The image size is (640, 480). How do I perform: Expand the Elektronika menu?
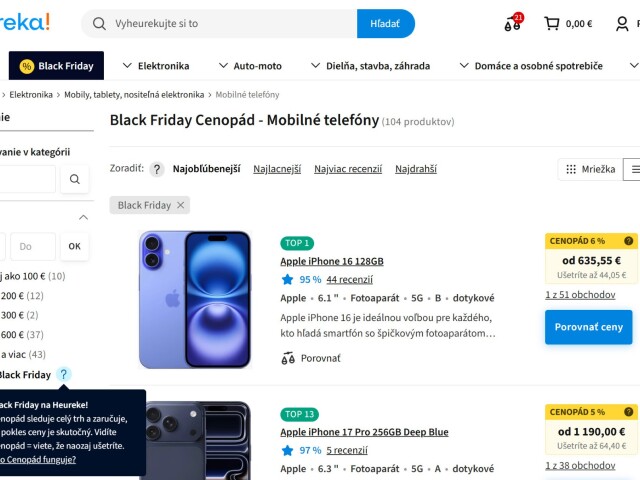pos(156,66)
